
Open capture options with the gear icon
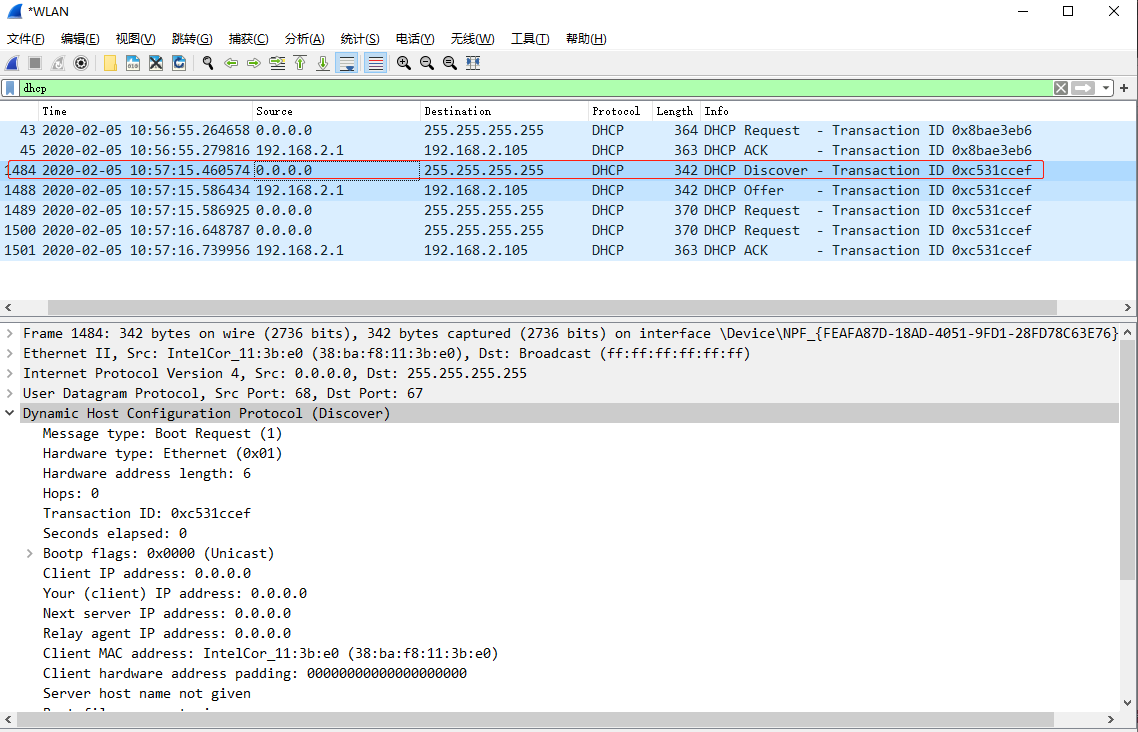(79, 63)
